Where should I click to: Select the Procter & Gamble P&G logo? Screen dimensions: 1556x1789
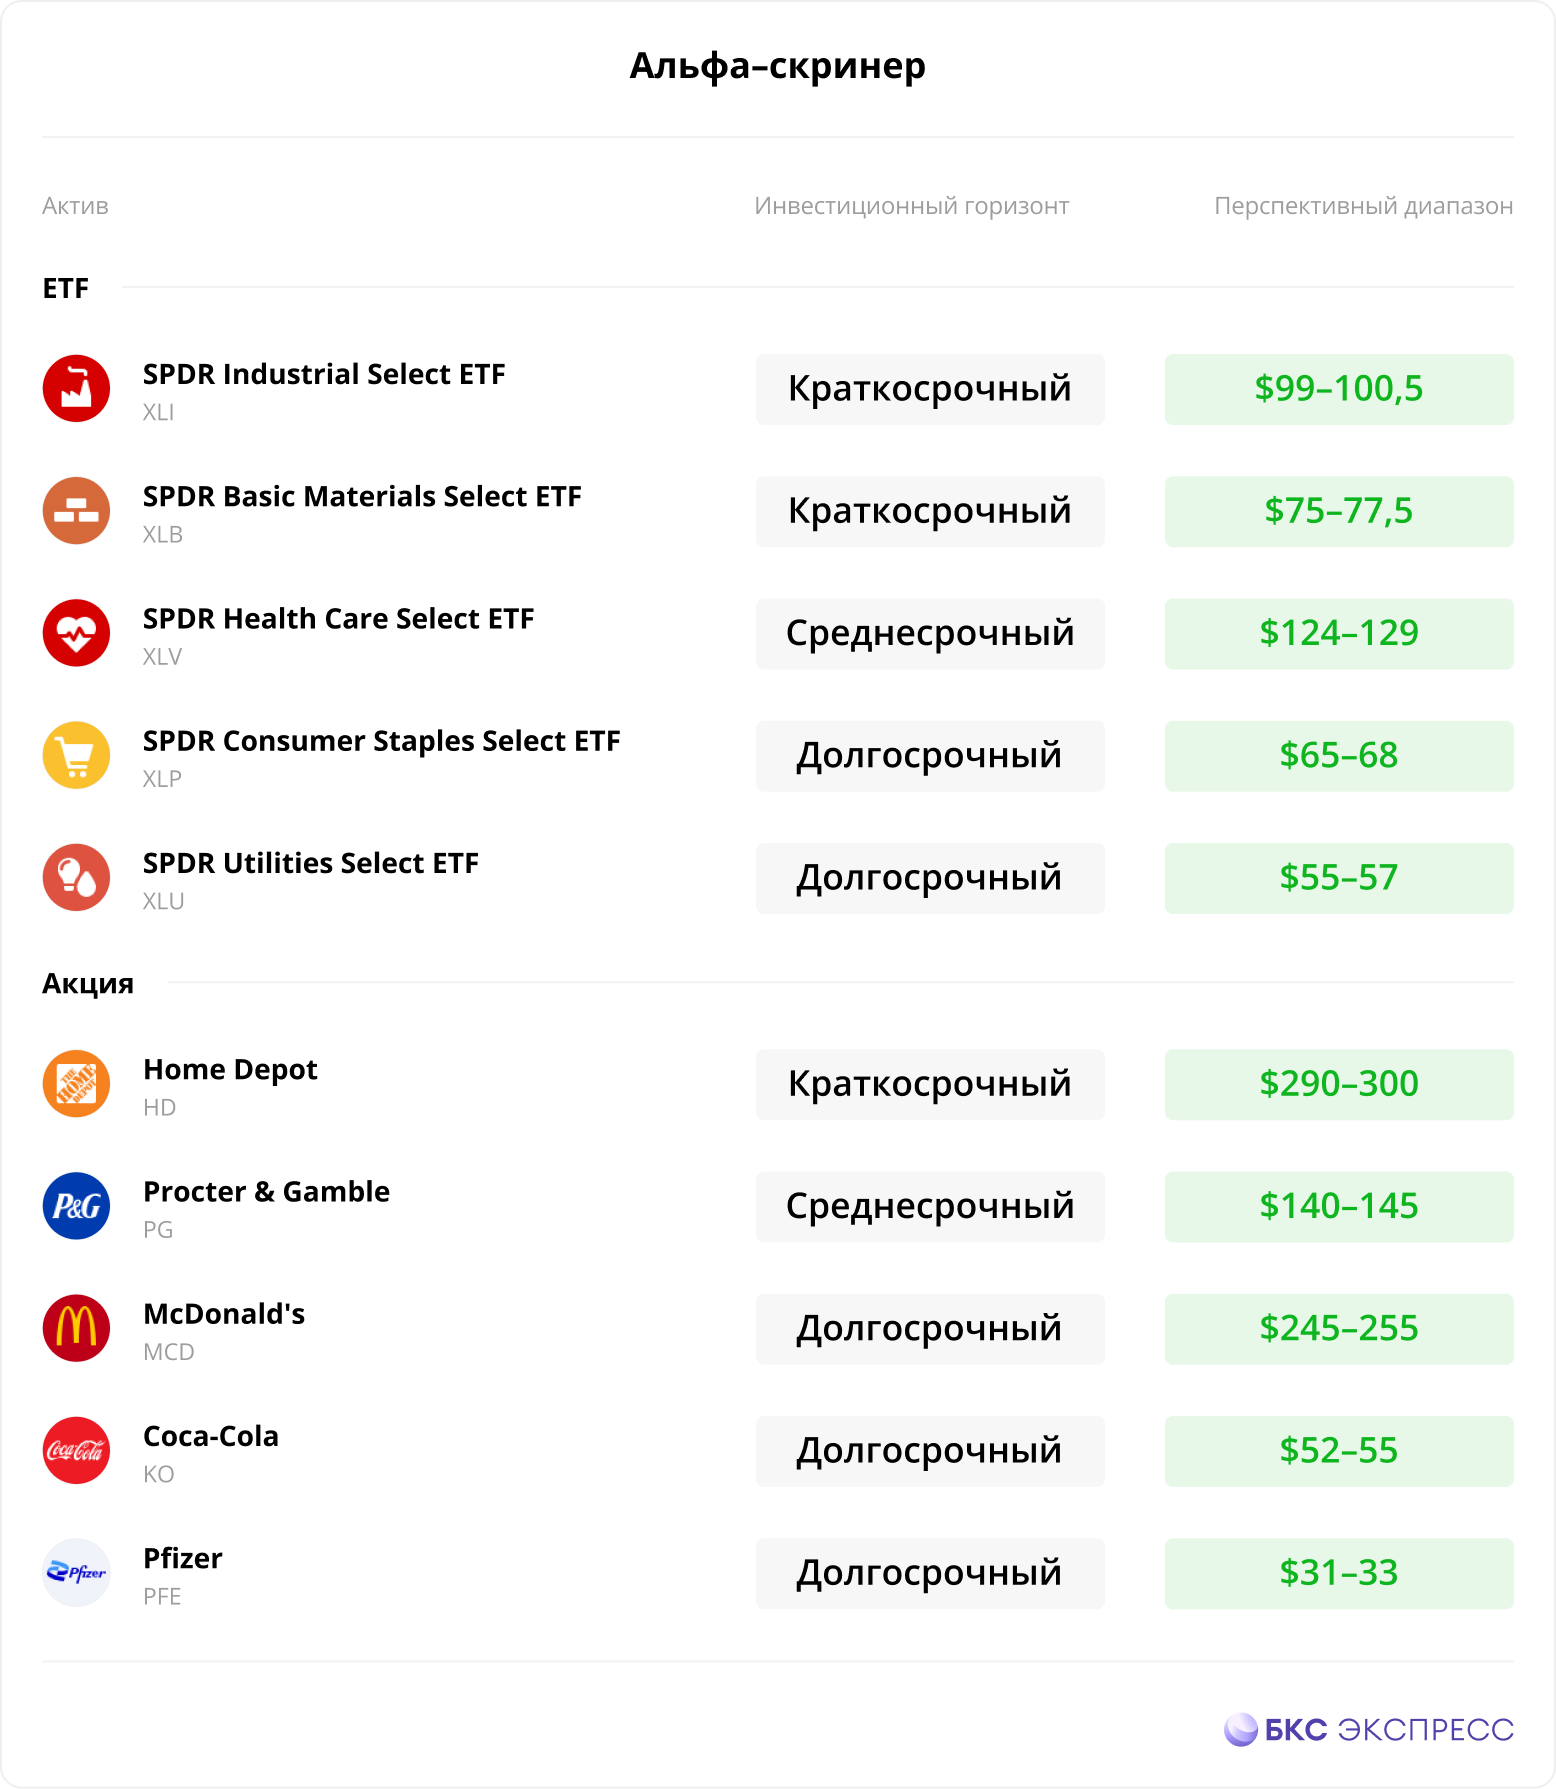click(76, 1206)
